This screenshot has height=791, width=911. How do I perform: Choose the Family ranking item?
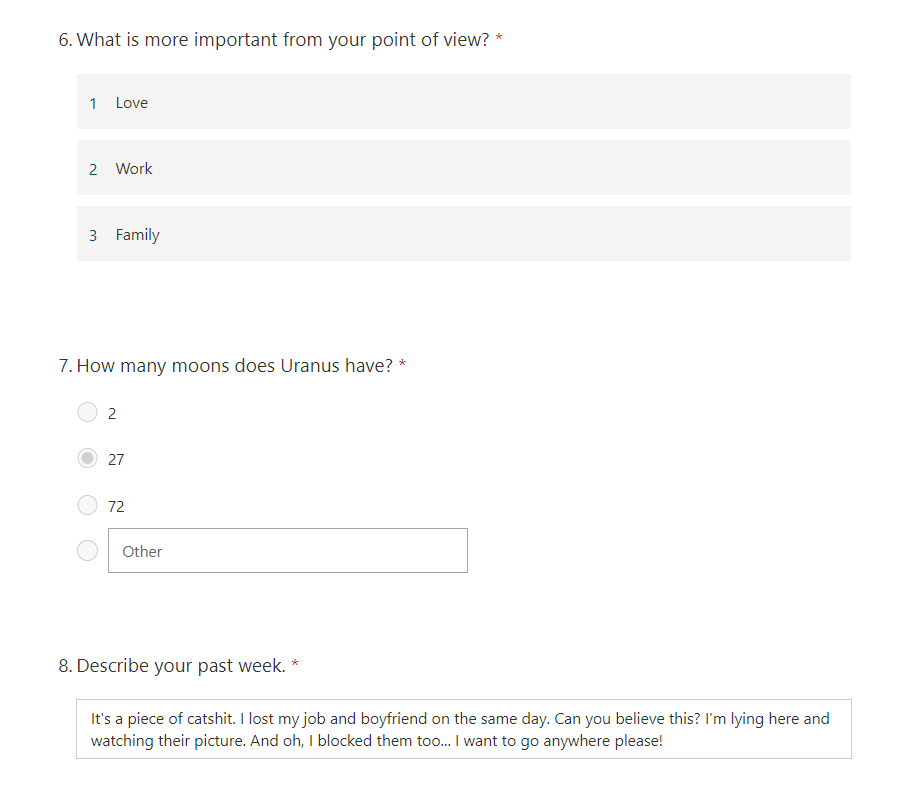[463, 234]
